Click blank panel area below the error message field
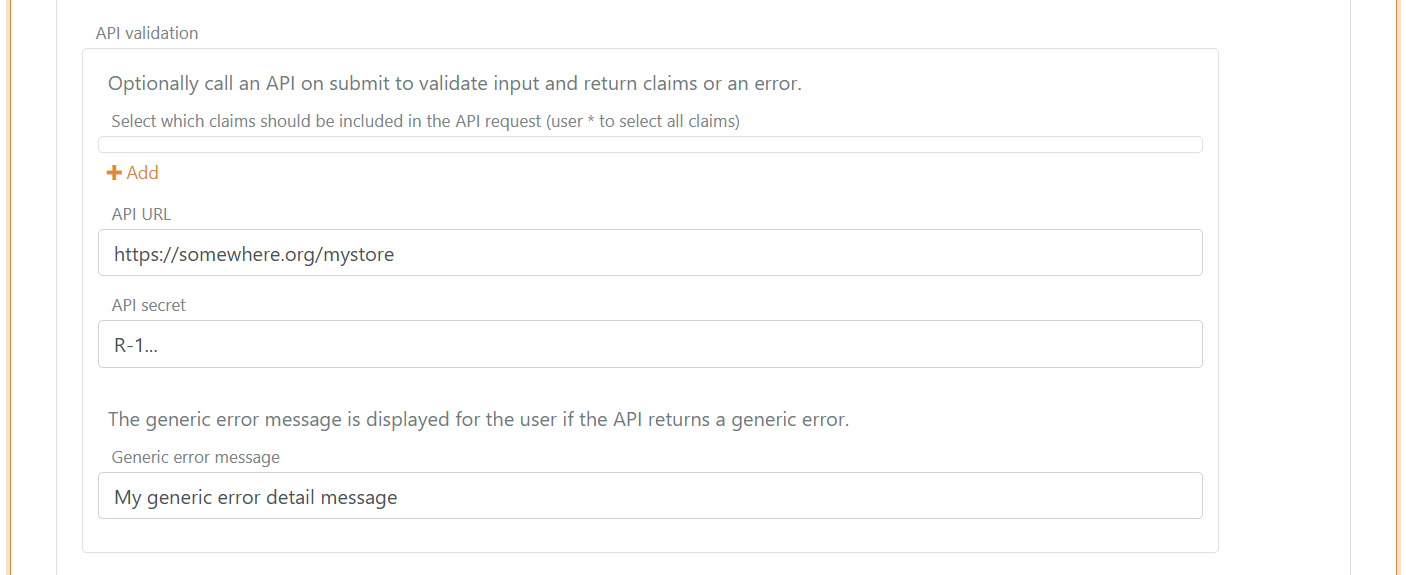 tap(650, 536)
